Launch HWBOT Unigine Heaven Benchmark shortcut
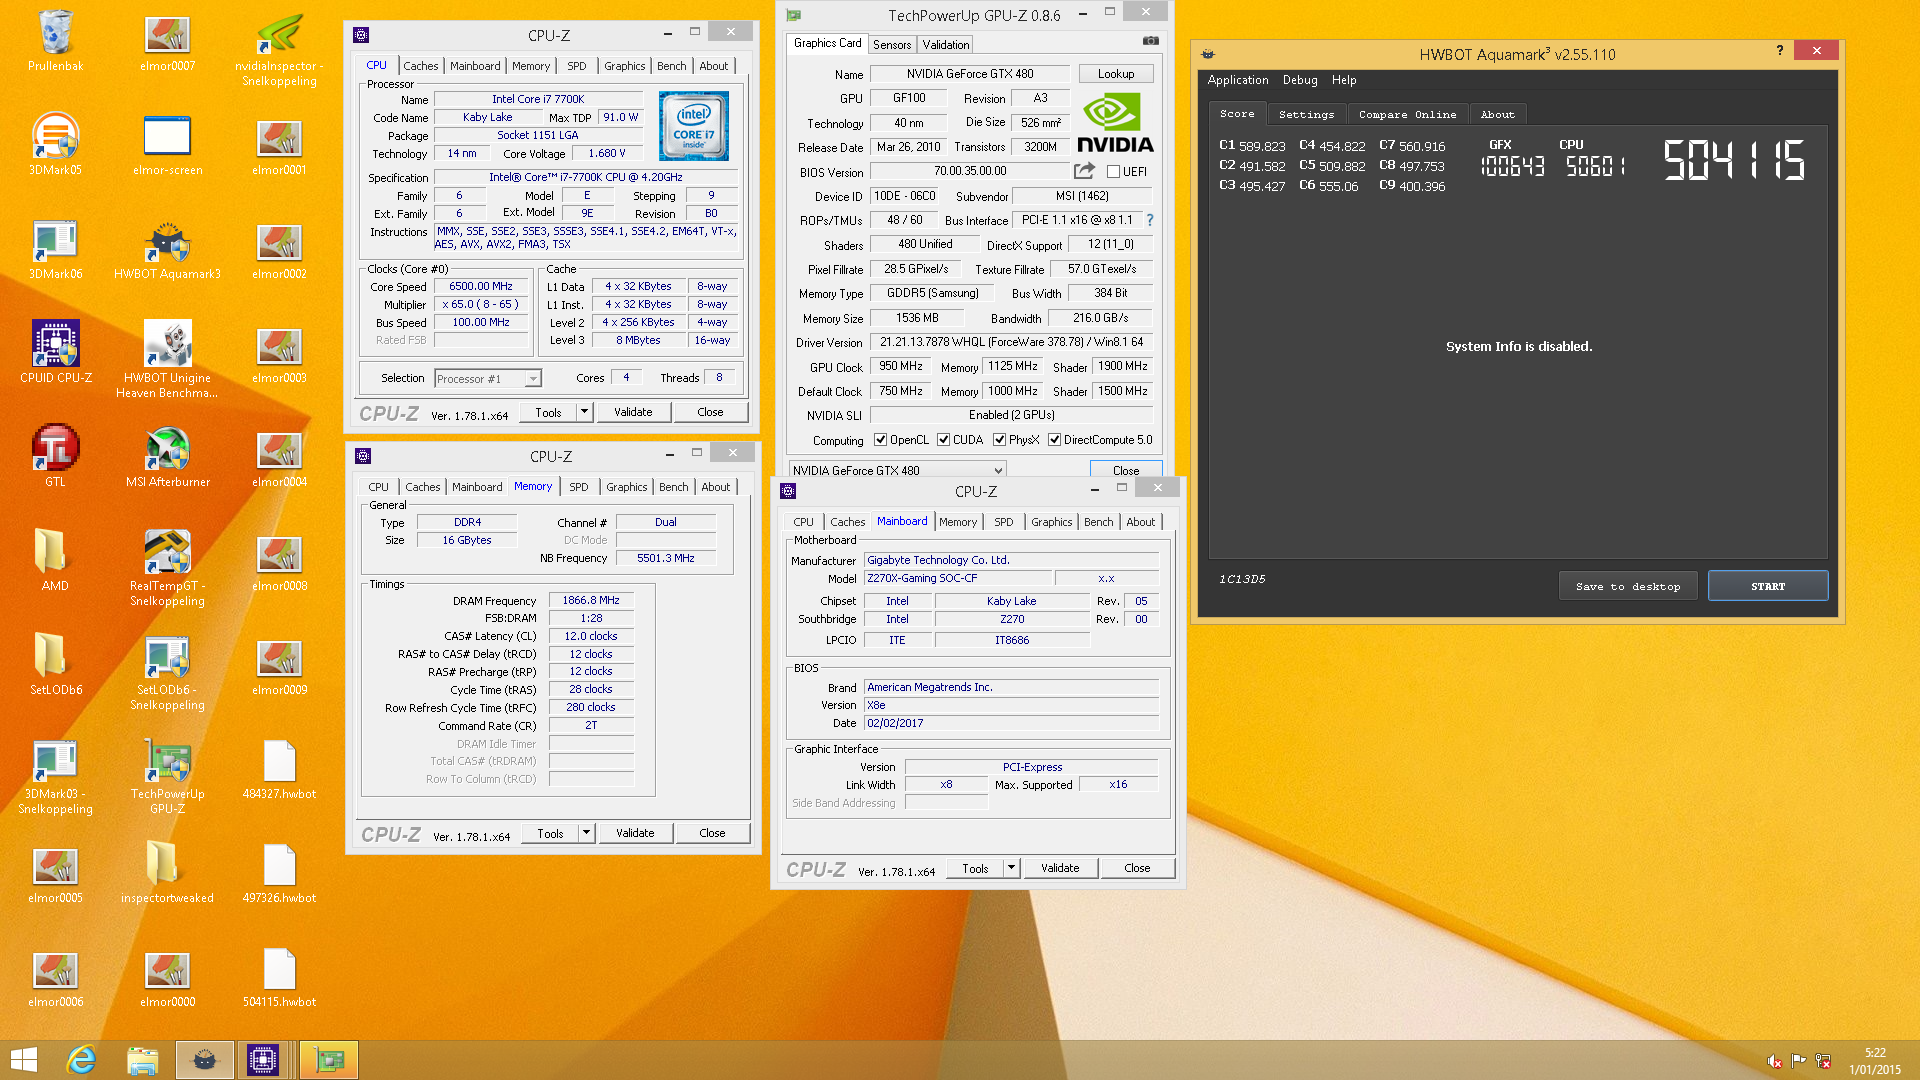The height and width of the screenshot is (1080, 1920). coord(167,360)
